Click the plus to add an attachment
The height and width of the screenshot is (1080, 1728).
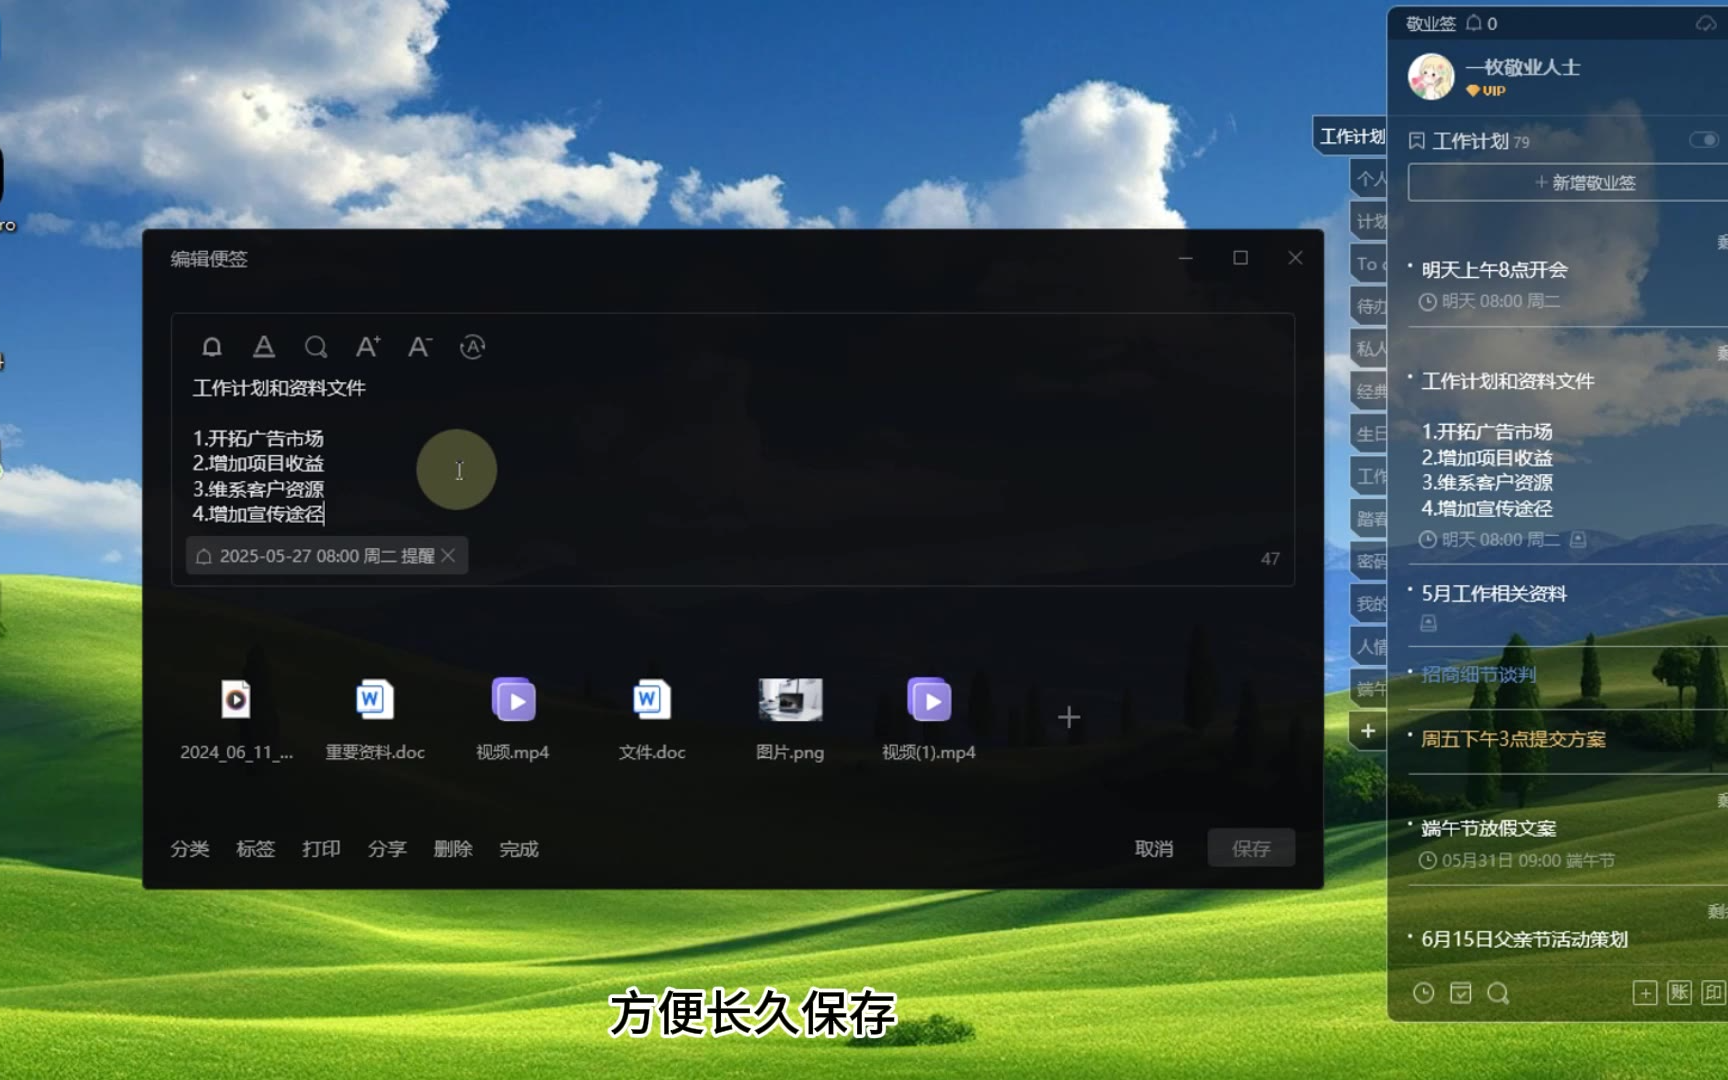pos(1069,717)
